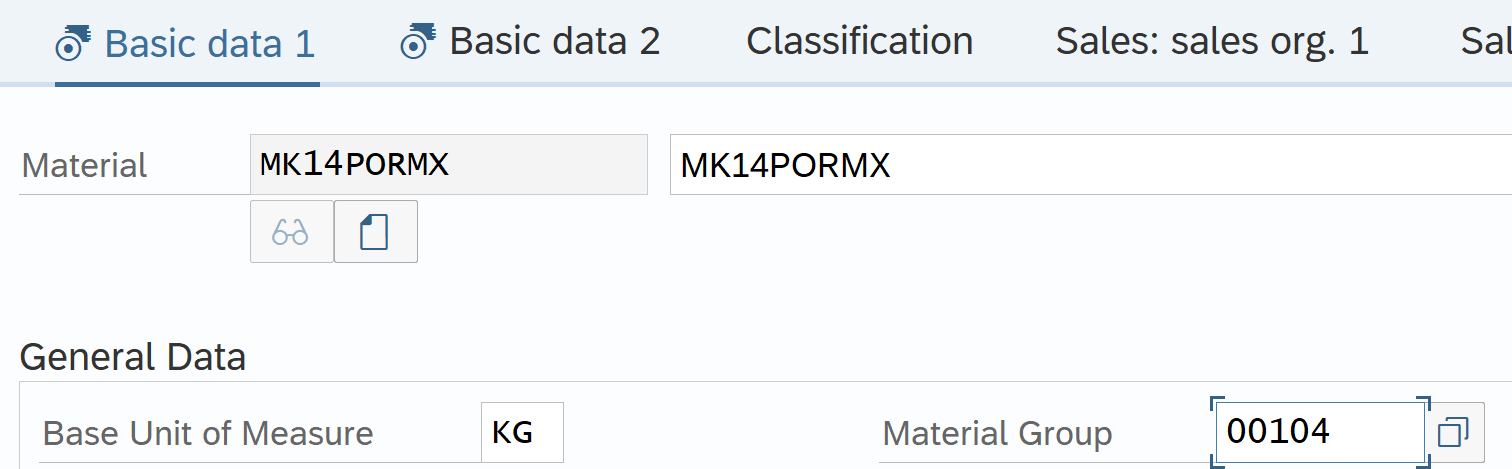Go to Sales: sales org. 1 tab
The image size is (1512, 469).
[x=1212, y=42]
